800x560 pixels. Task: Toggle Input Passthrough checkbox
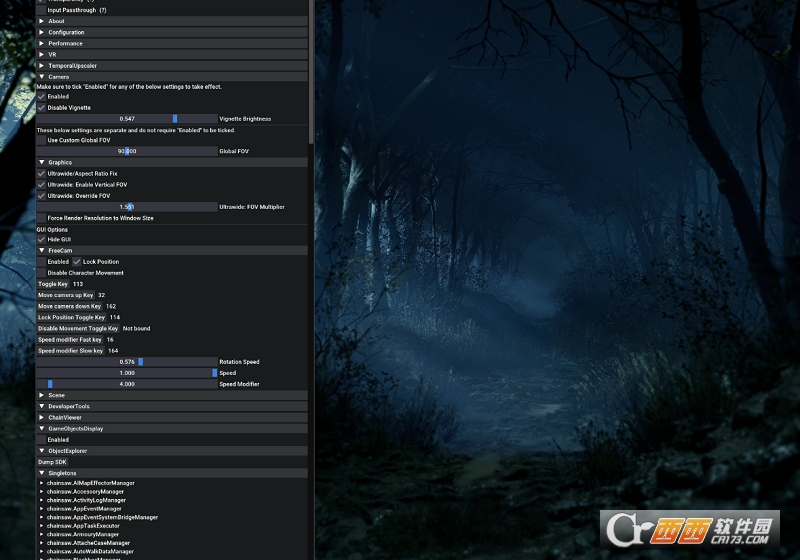(41, 10)
